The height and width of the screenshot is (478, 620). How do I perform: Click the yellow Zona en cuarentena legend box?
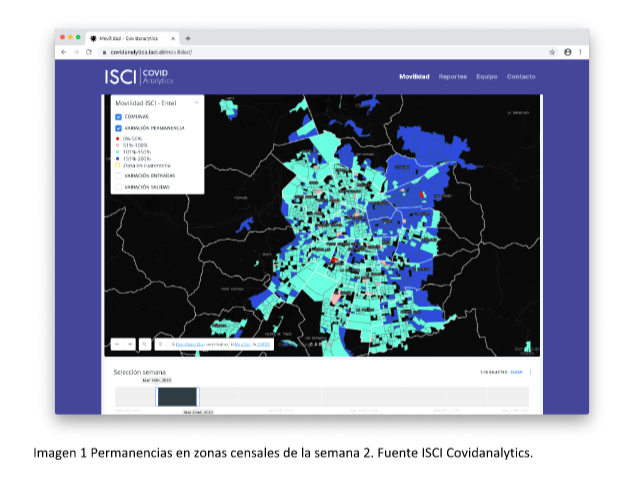coord(117,165)
